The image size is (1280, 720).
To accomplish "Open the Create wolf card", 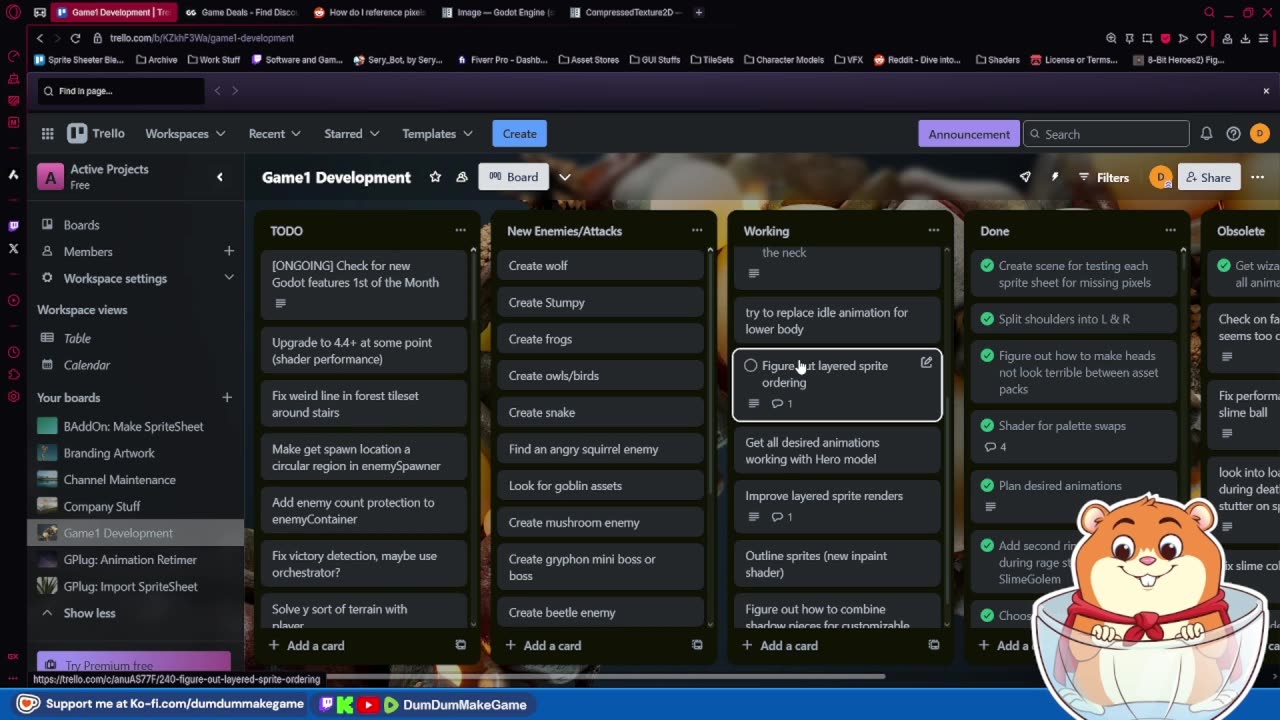I will pos(601,266).
